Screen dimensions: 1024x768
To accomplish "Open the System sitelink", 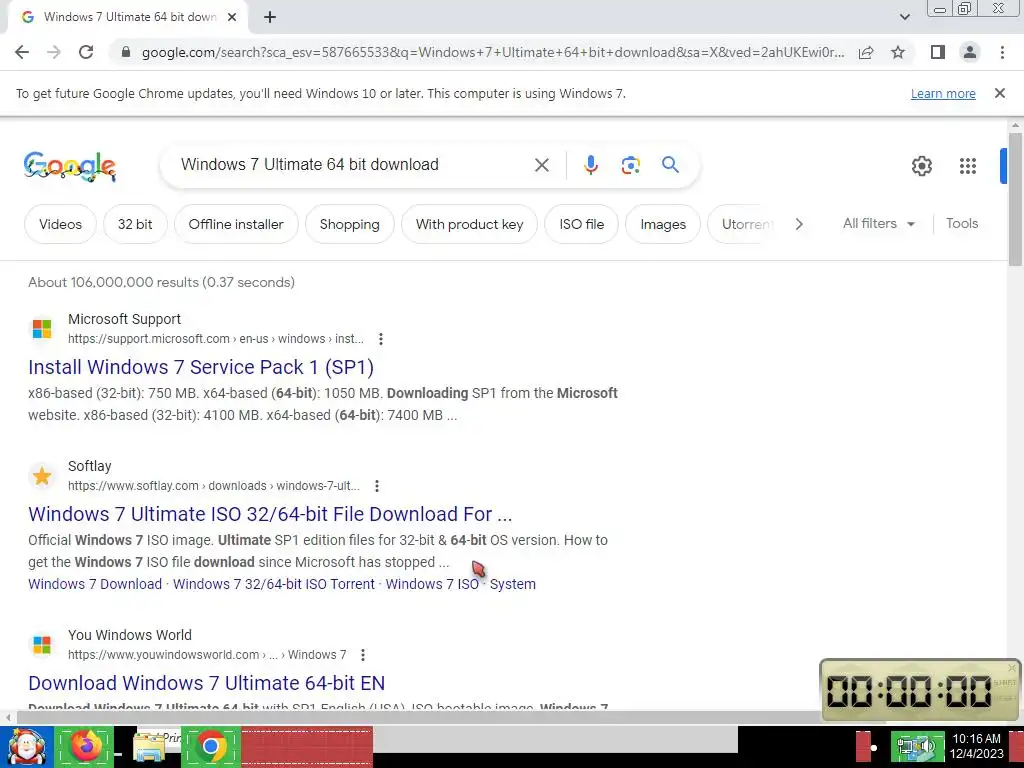I will pos(513,584).
